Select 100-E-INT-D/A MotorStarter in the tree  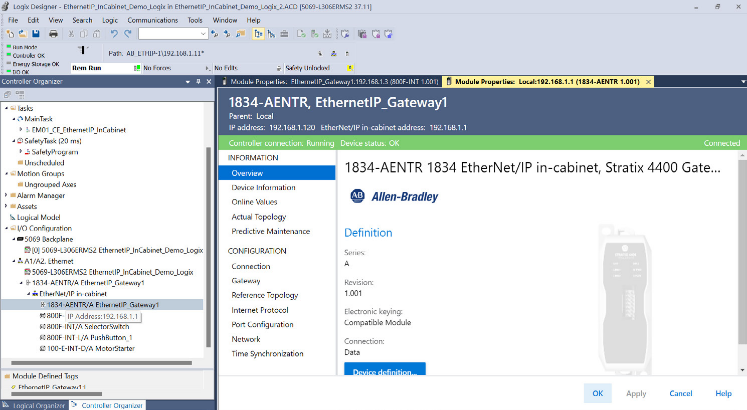pos(91,348)
